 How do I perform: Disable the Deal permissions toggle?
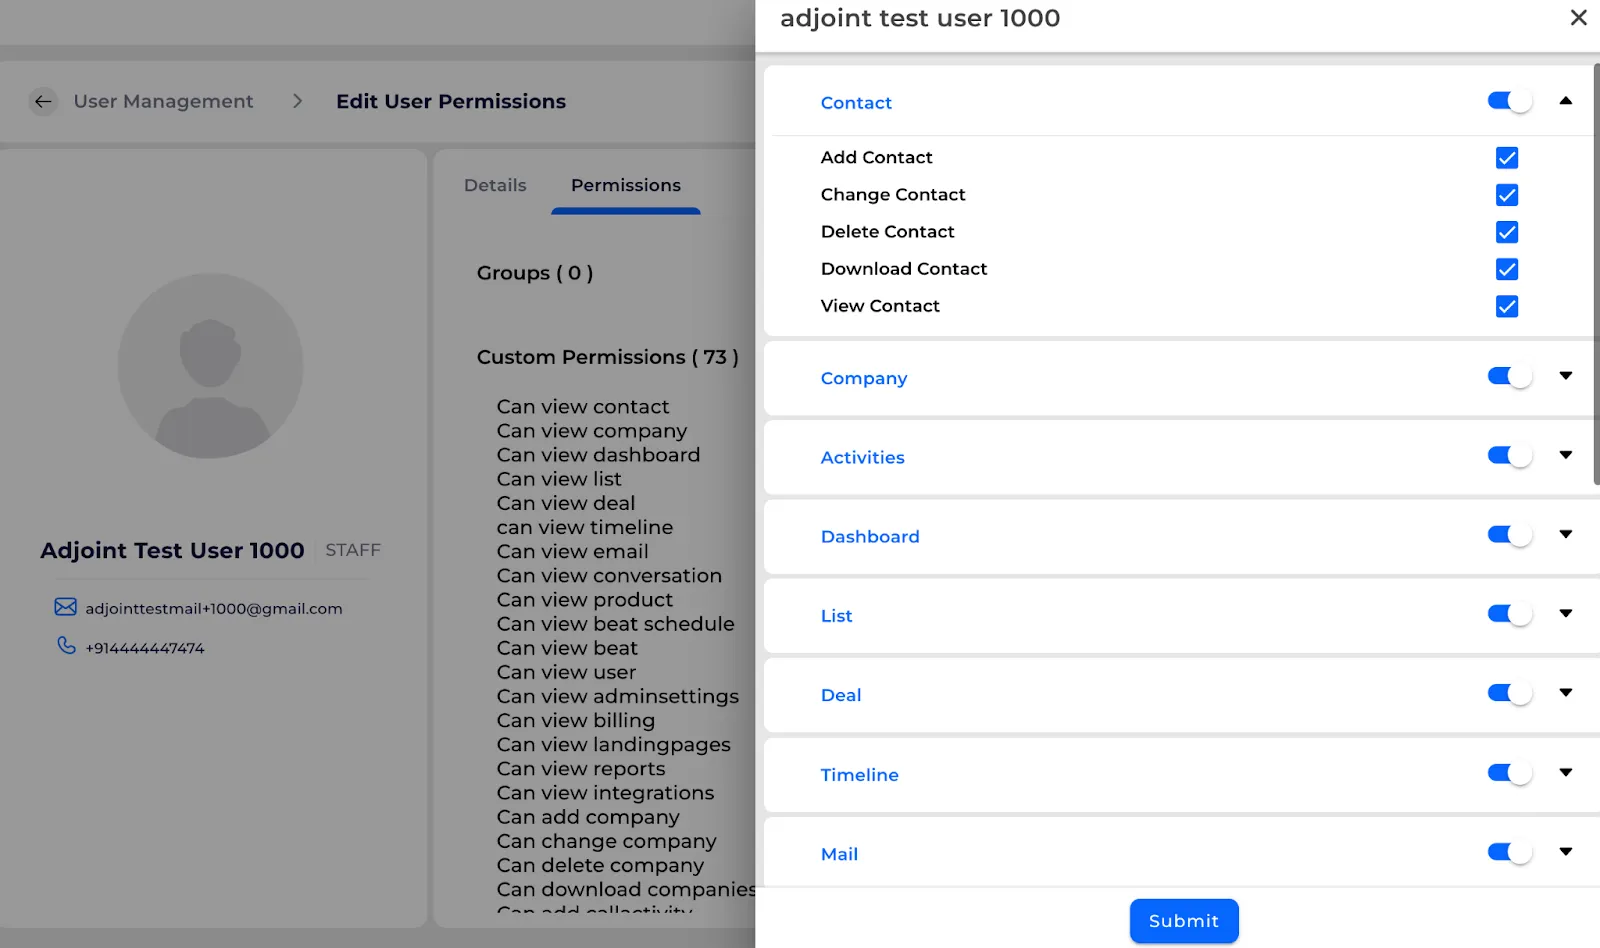coord(1510,693)
